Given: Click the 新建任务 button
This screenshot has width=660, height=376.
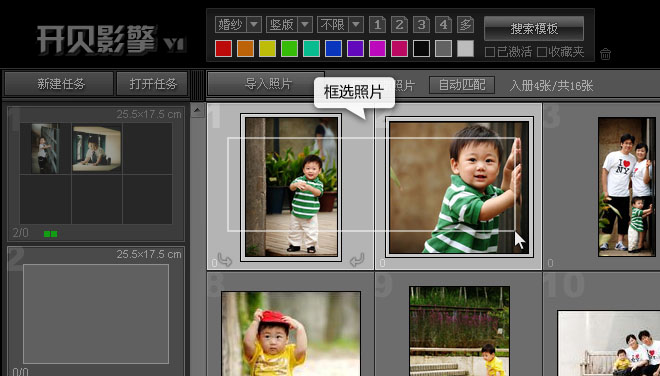Looking at the screenshot, I should pyautogui.click(x=59, y=84).
